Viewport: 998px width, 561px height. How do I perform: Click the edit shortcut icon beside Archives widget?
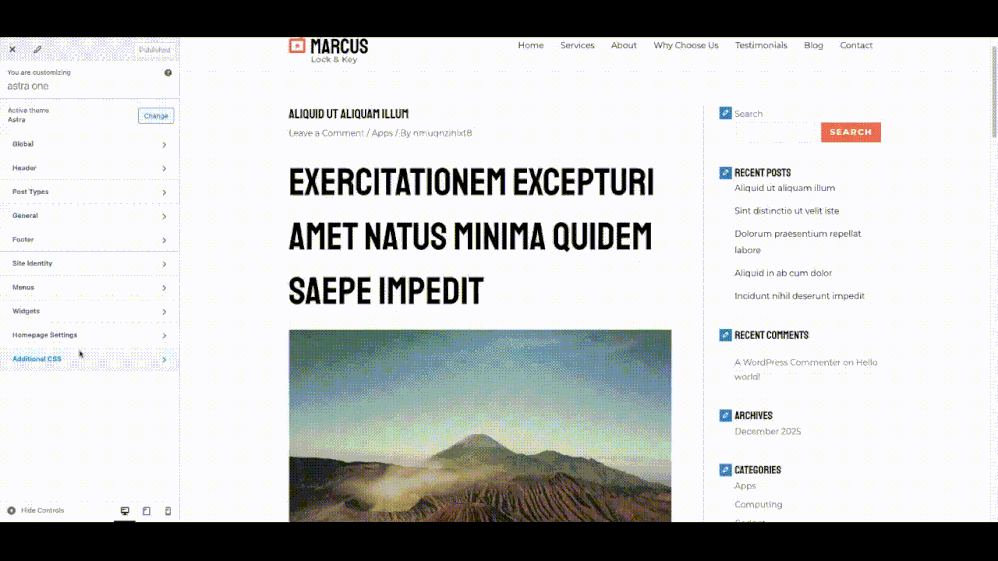click(725, 415)
